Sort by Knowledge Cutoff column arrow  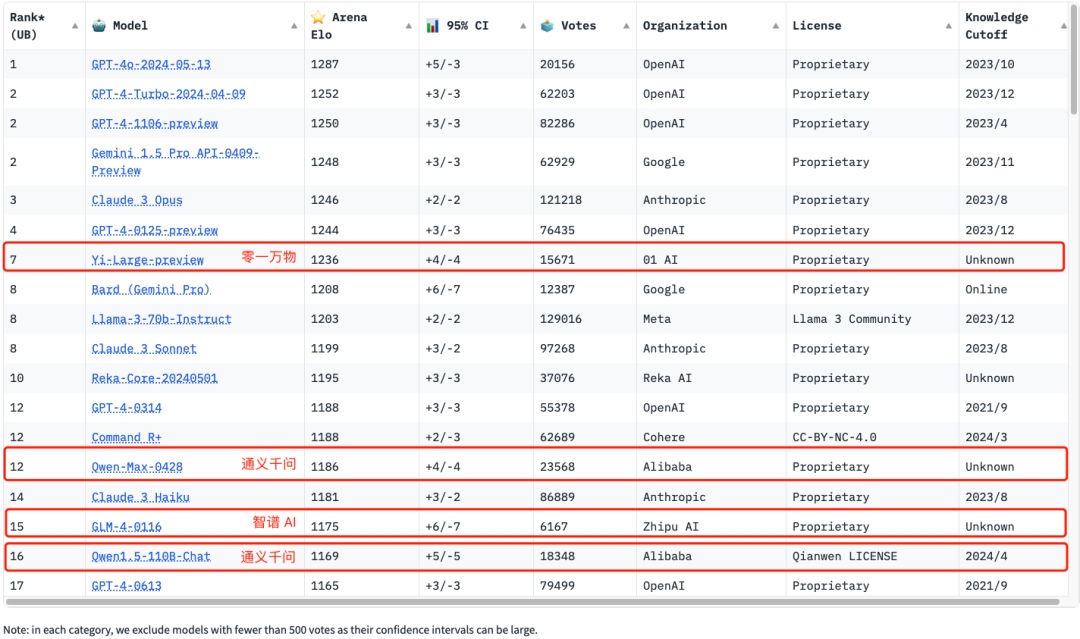point(1063,26)
